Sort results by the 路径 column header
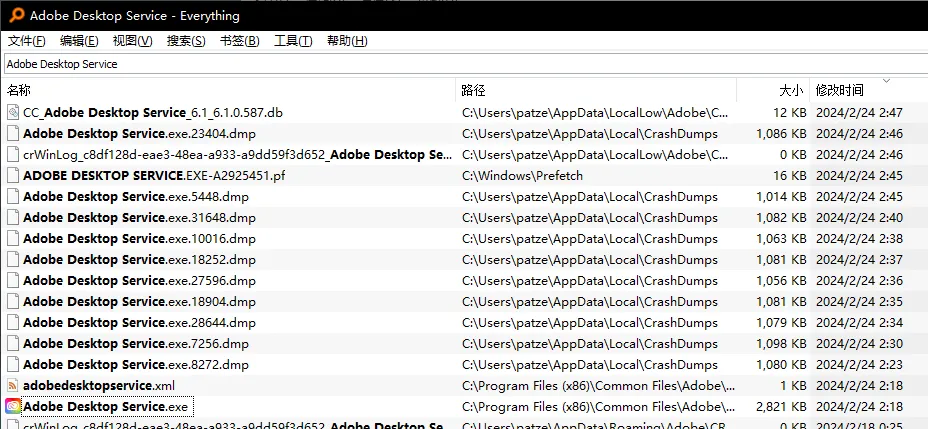928x429 pixels. point(597,90)
